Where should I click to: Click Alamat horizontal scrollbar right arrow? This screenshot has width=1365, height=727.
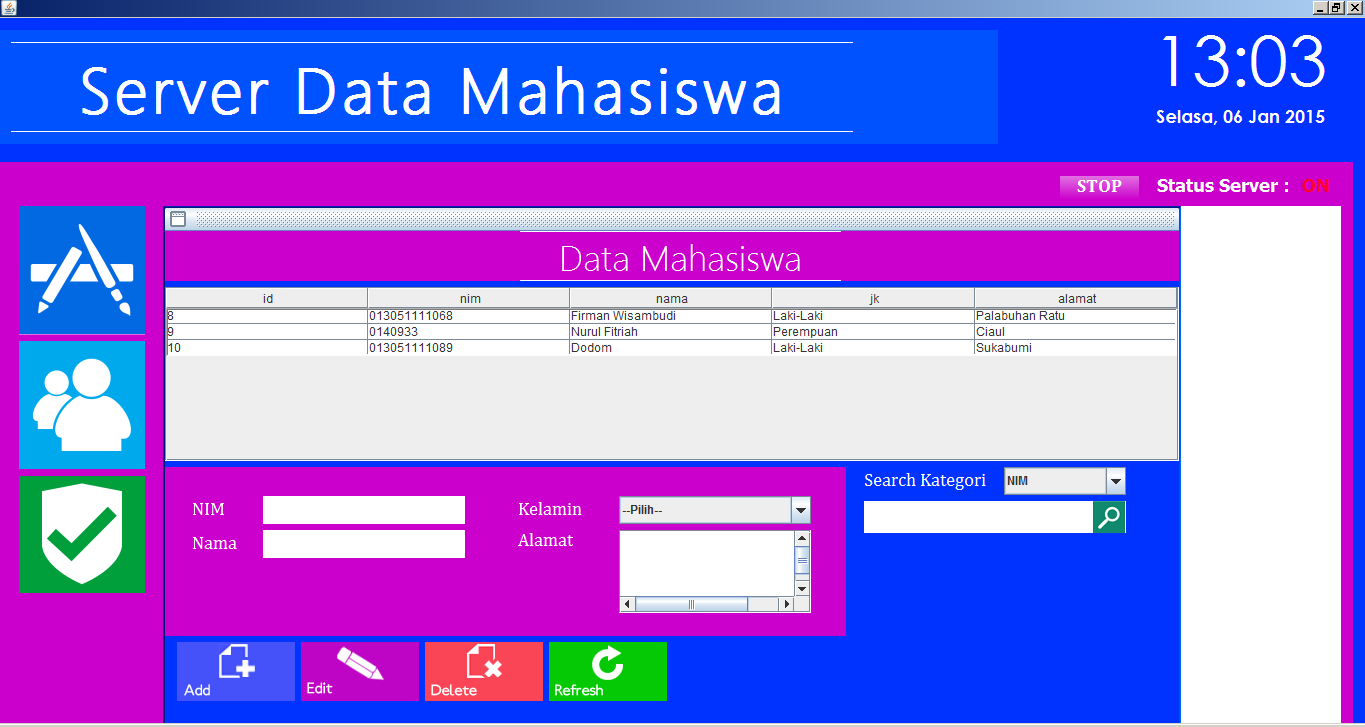(786, 604)
